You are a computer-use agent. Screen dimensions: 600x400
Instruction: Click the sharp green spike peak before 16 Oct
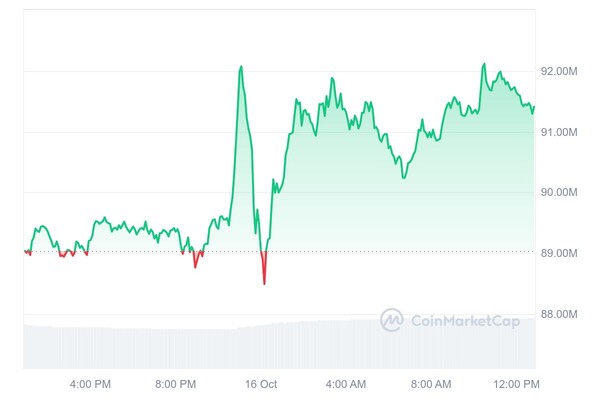[x=241, y=67]
